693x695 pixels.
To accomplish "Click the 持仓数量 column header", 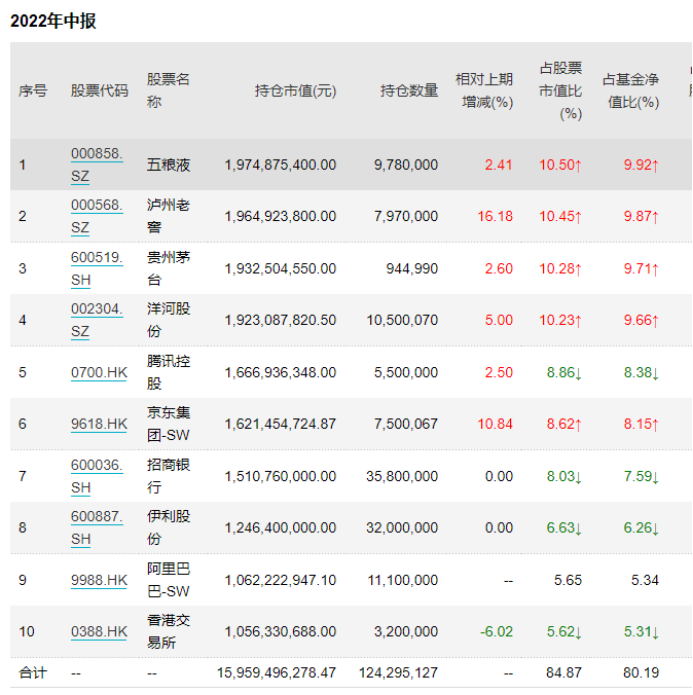I will pos(409,90).
